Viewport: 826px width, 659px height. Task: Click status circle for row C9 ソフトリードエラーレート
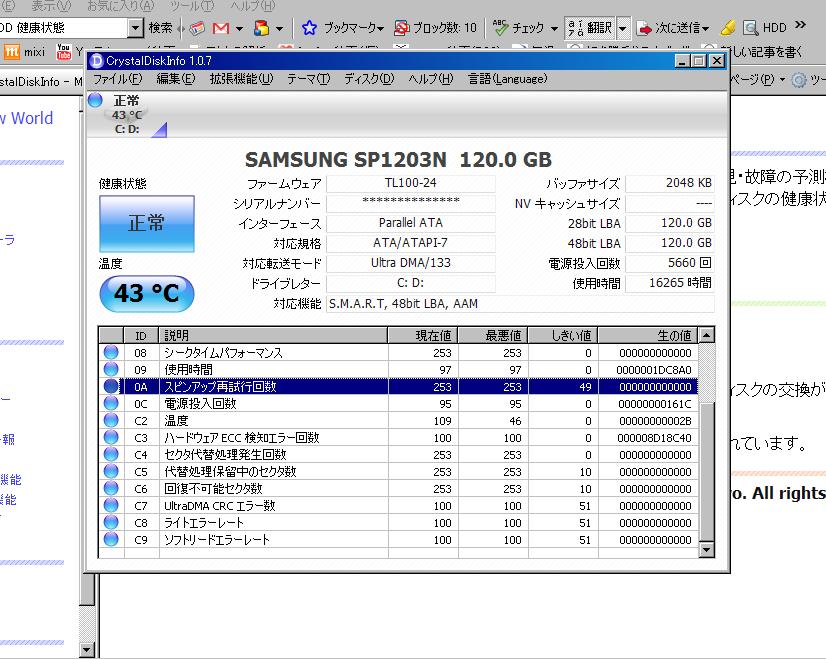[x=111, y=539]
